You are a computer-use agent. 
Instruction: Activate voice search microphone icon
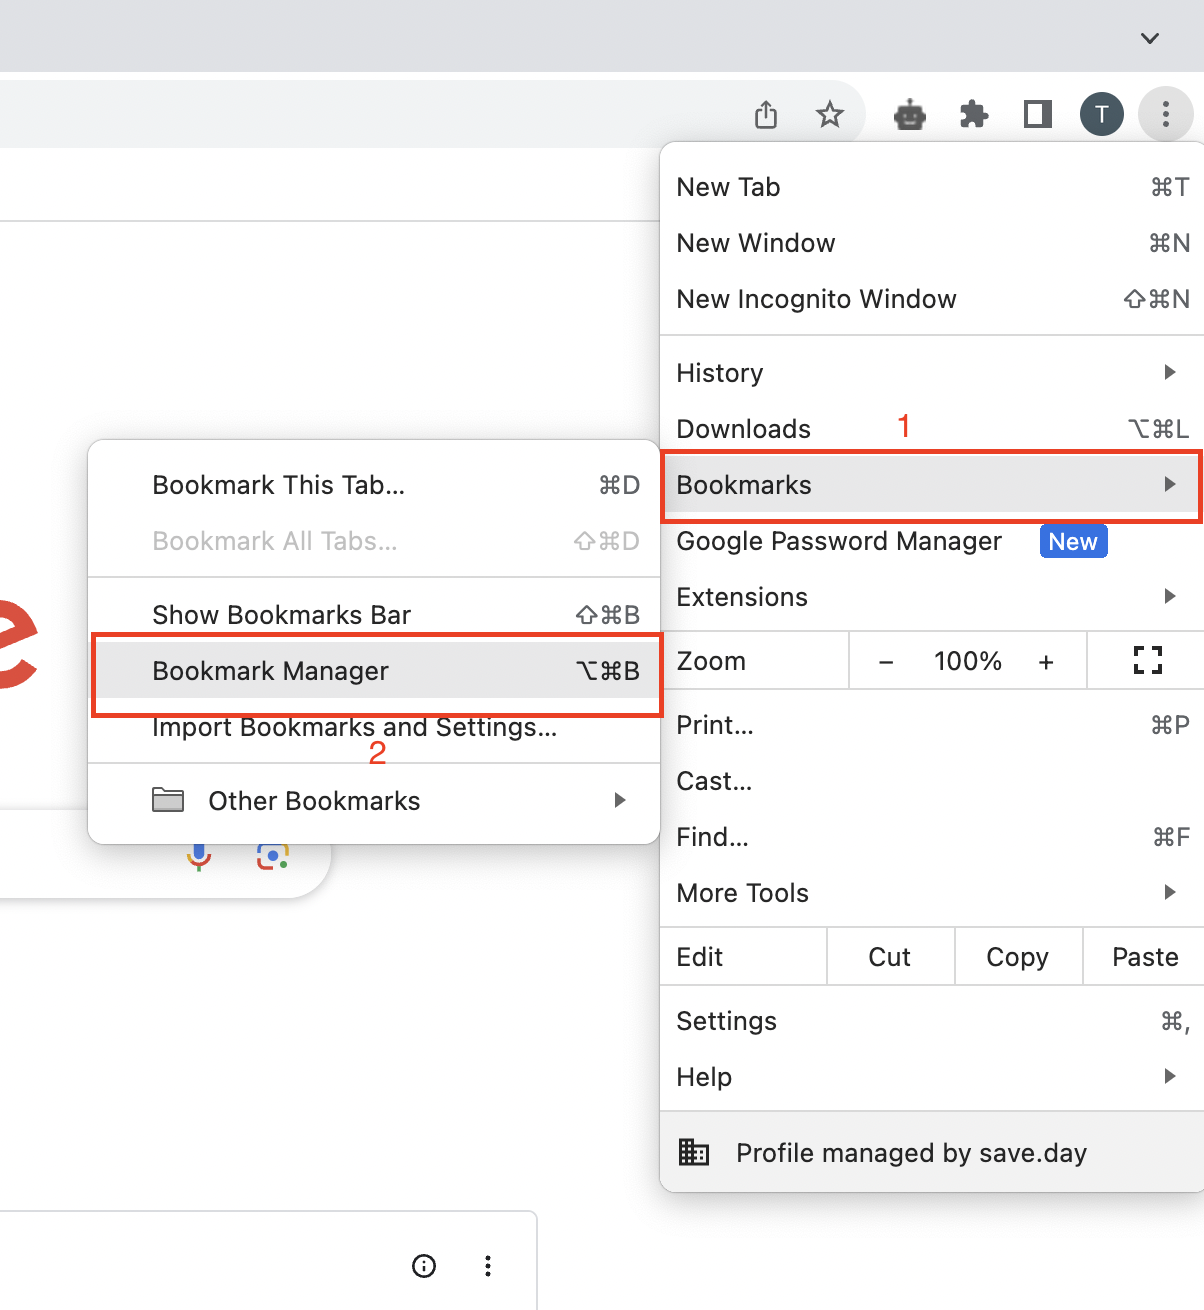198,855
